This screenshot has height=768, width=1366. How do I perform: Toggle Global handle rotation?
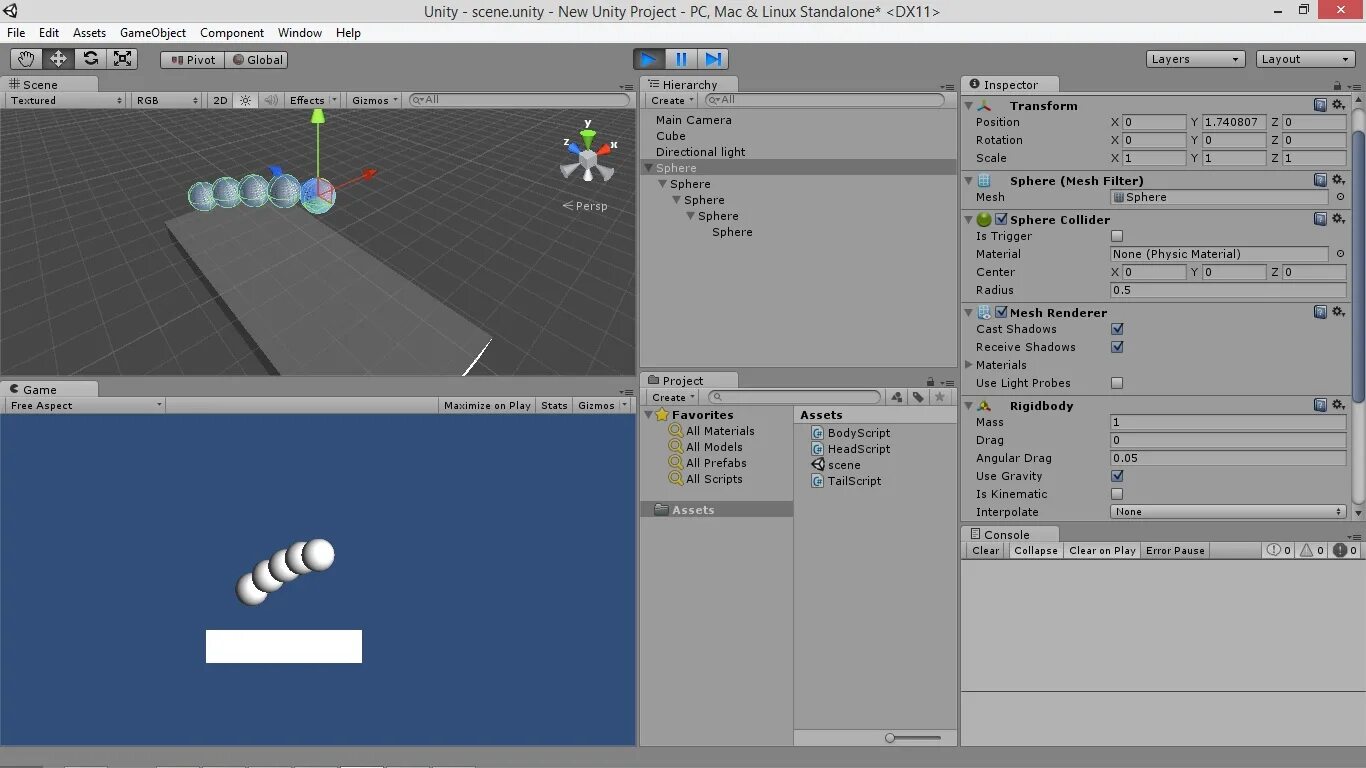point(257,60)
